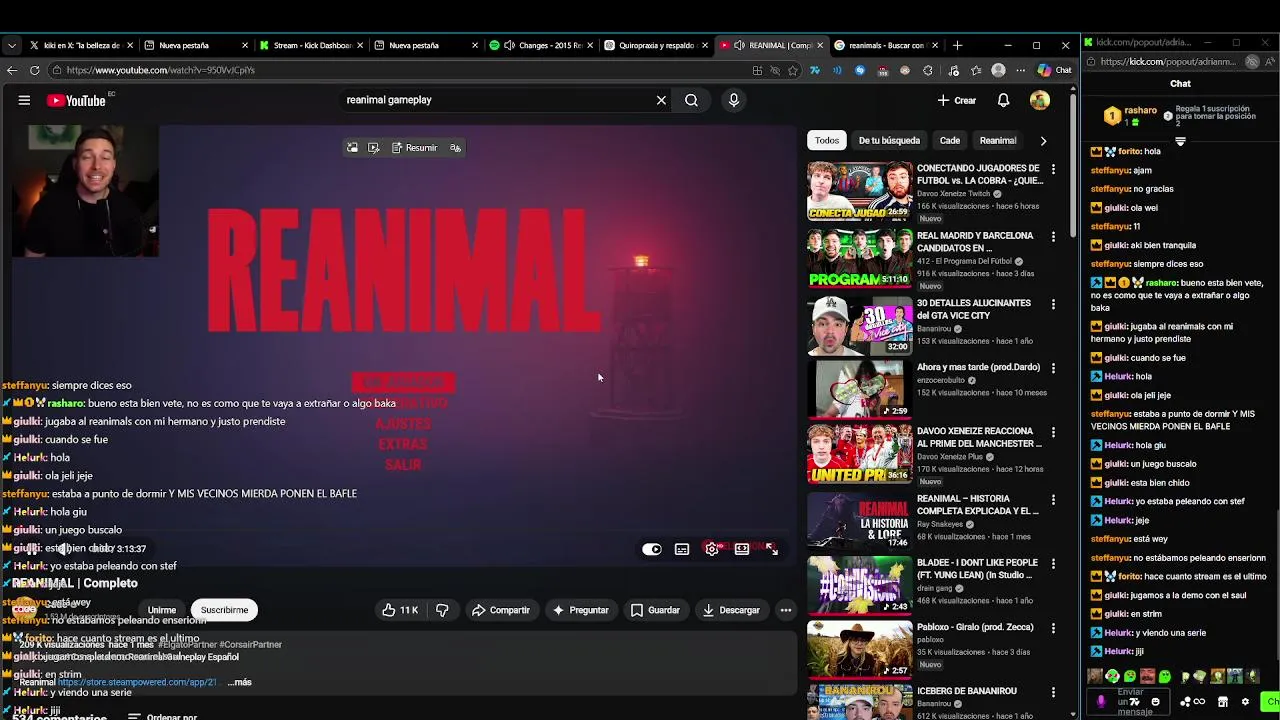1280x720 pixels.
Task: Like the video with 11 K likes
Action: [x=400, y=610]
